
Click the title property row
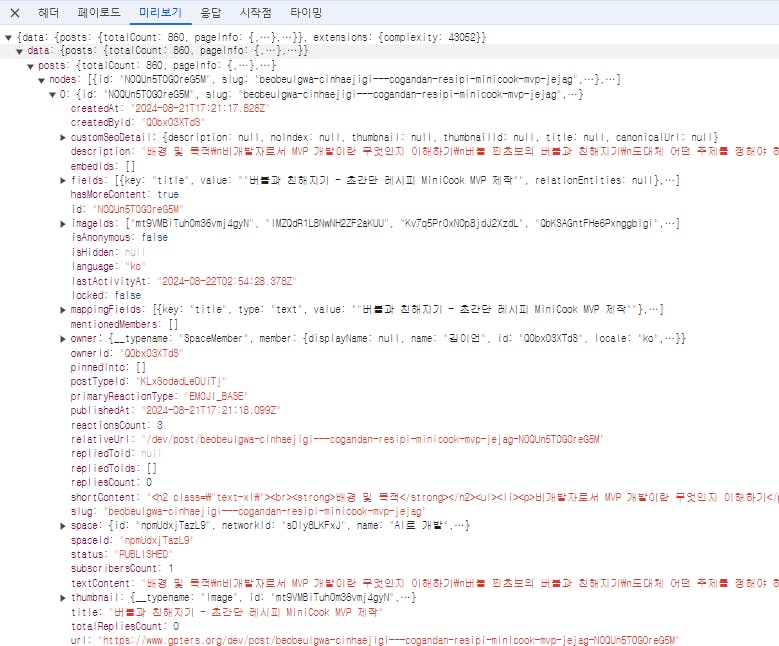point(227,612)
